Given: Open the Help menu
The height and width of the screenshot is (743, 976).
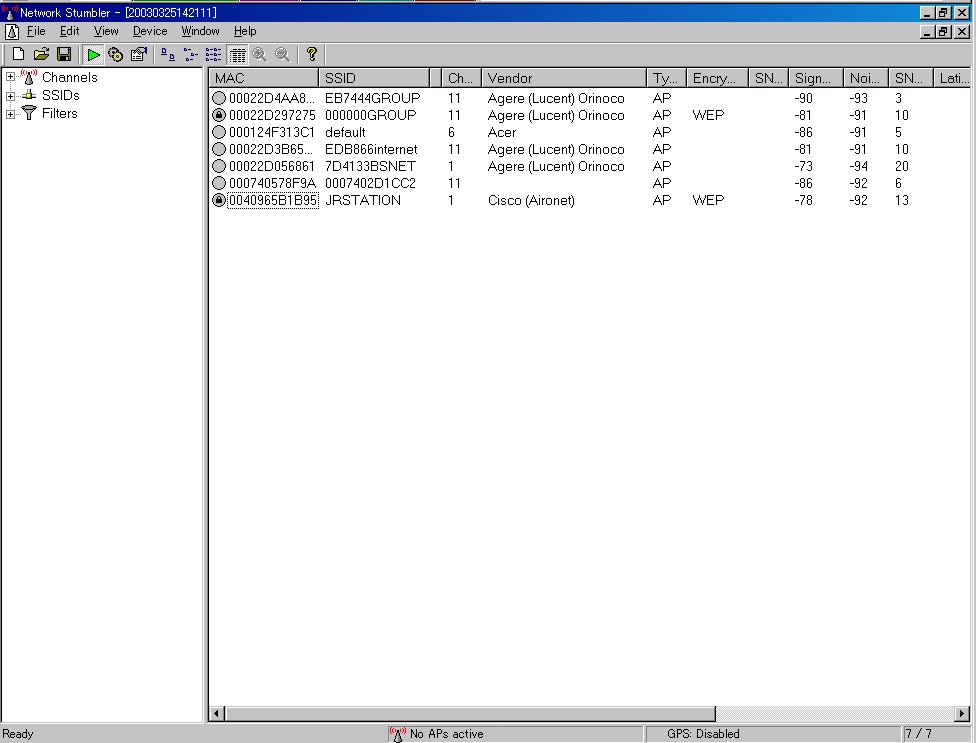Looking at the screenshot, I should (x=245, y=31).
